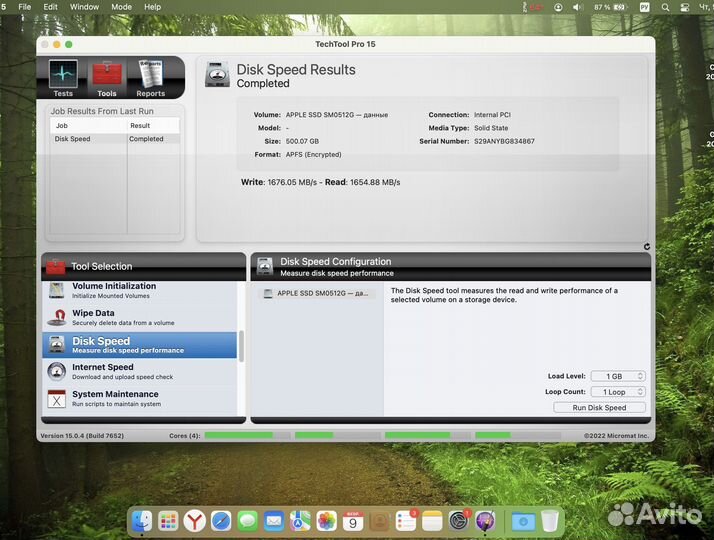Click the Result column header
This screenshot has height=540, width=714.
pyautogui.click(x=153, y=125)
